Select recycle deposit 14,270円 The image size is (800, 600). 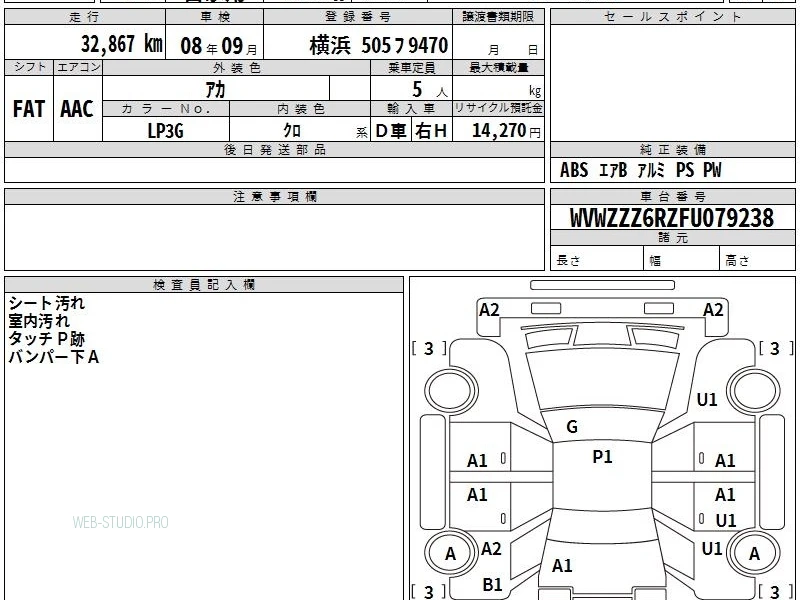click(x=506, y=131)
